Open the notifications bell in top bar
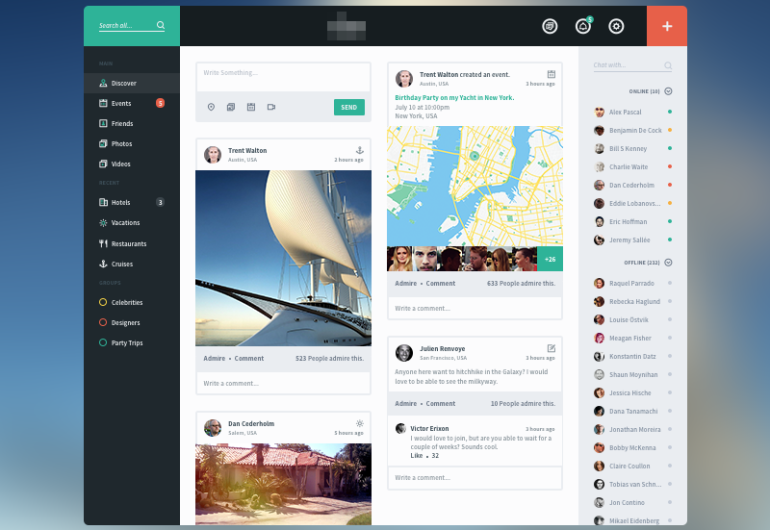Image resolution: width=770 pixels, height=530 pixels. tap(583, 27)
